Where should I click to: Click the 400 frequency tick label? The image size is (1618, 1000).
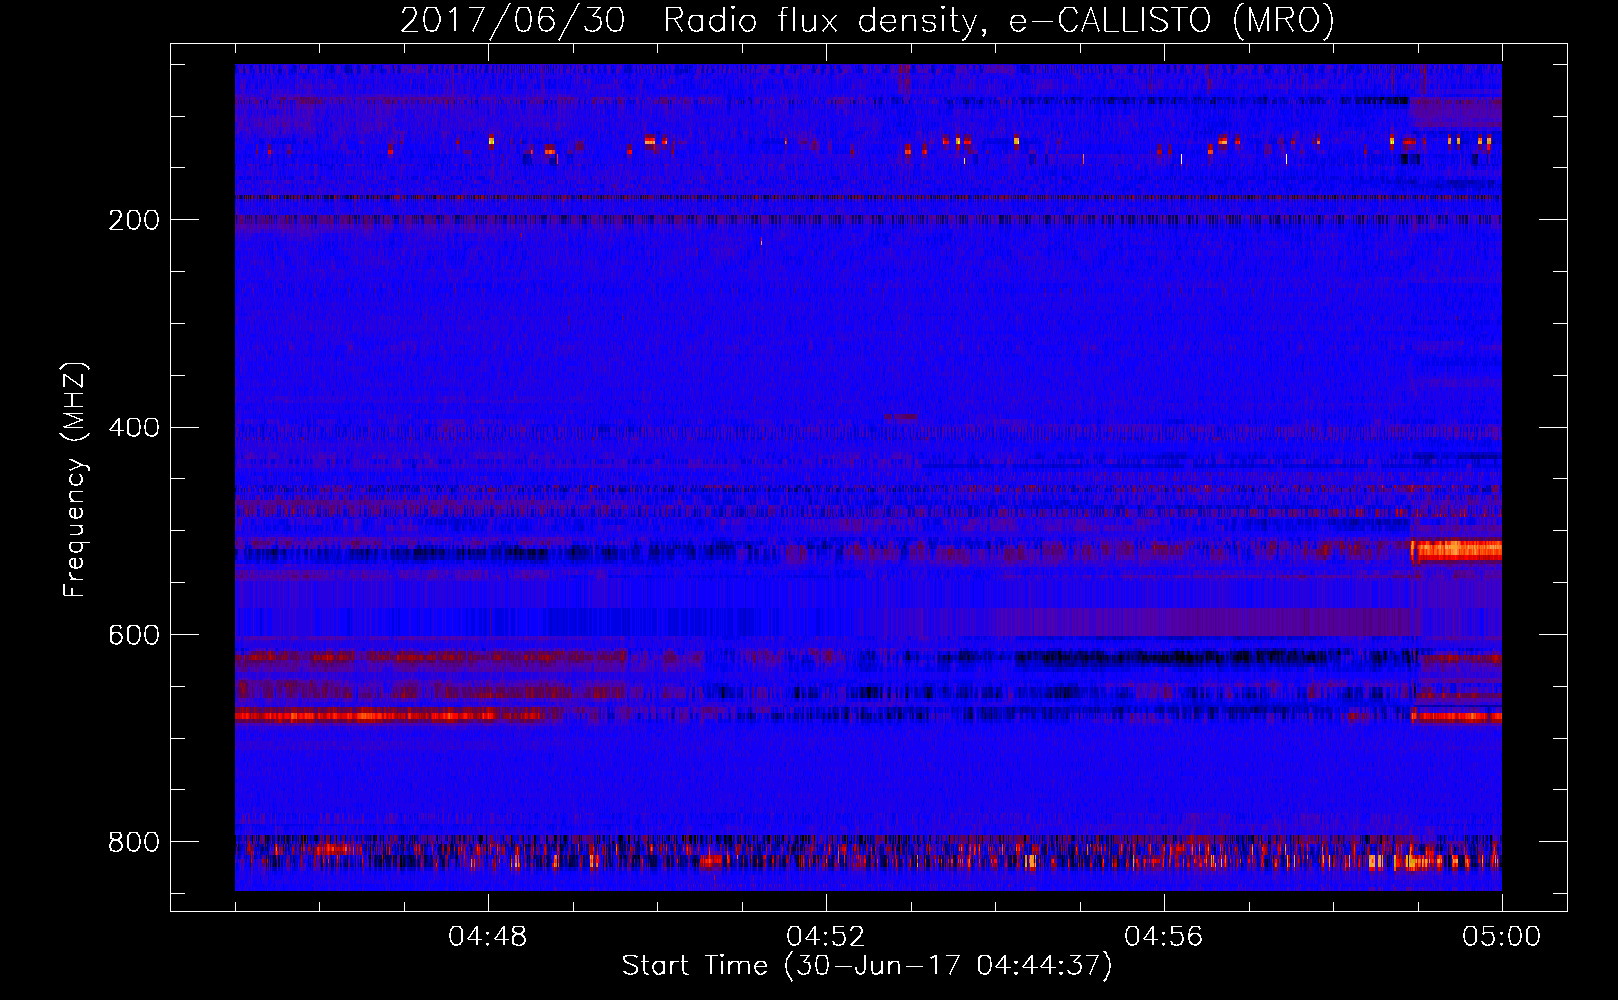click(x=134, y=428)
